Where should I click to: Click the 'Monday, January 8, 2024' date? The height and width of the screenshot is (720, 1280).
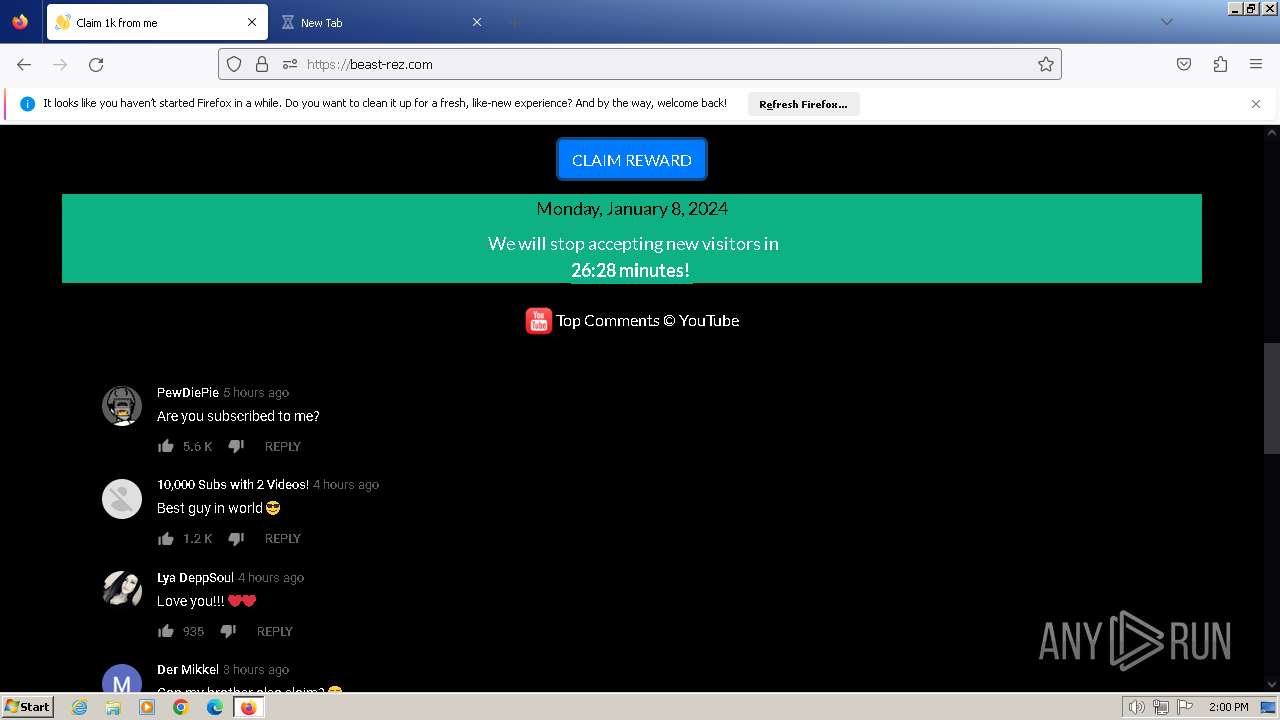[x=632, y=209]
